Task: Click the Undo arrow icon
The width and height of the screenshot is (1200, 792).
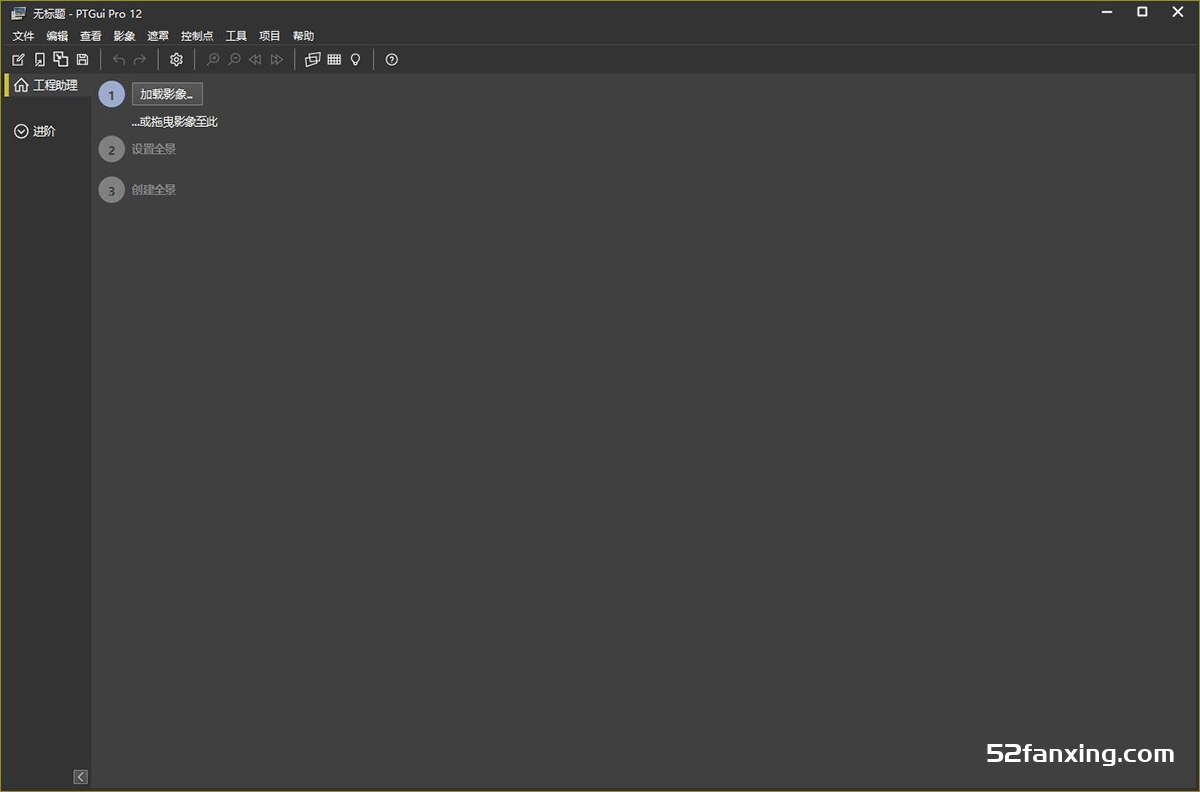Action: point(119,60)
